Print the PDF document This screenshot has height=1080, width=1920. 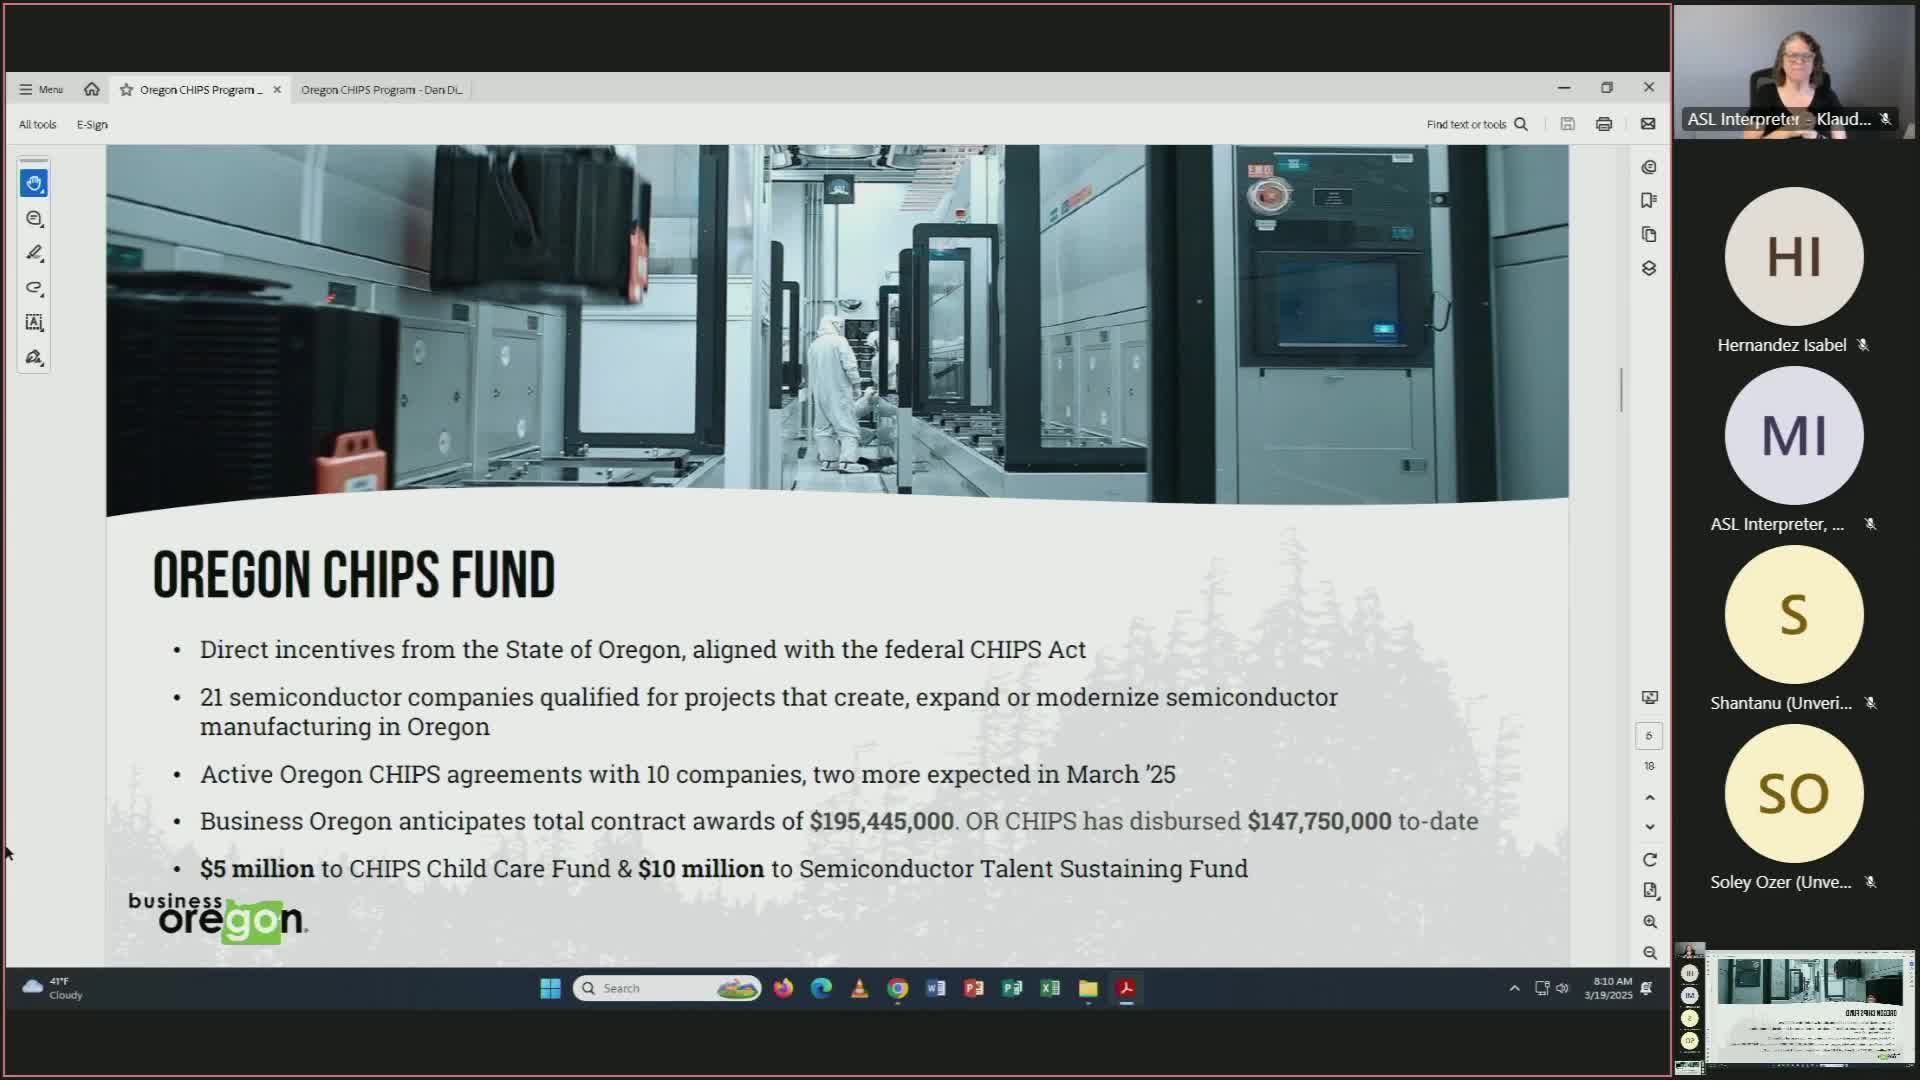(1604, 124)
